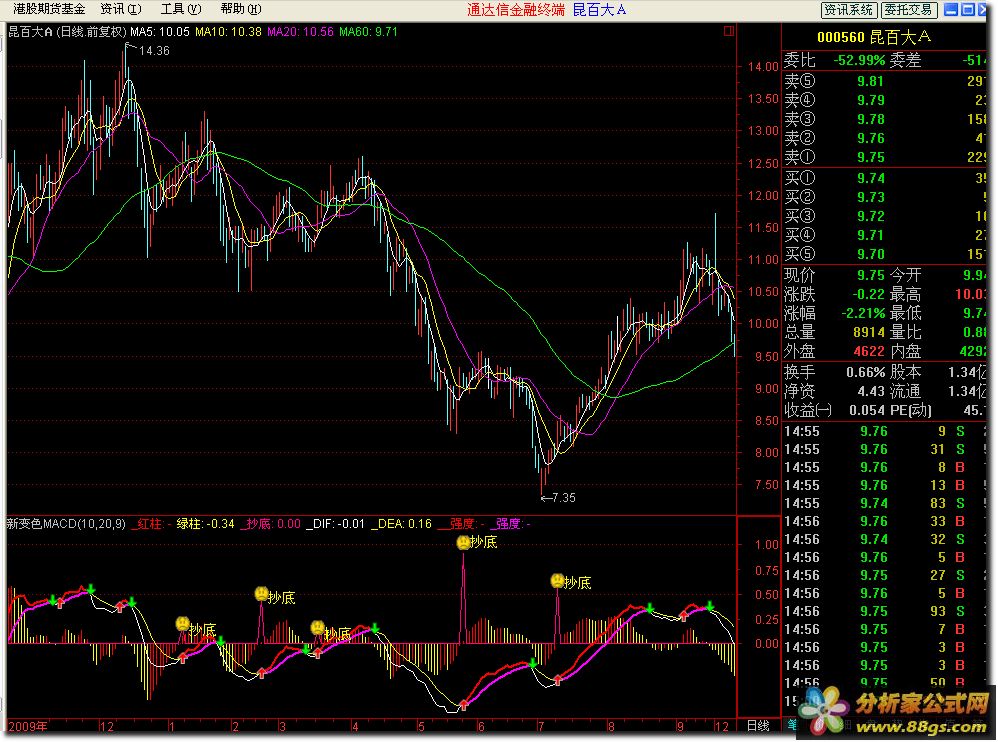Click the 现价 9.75 value

[x=871, y=275]
